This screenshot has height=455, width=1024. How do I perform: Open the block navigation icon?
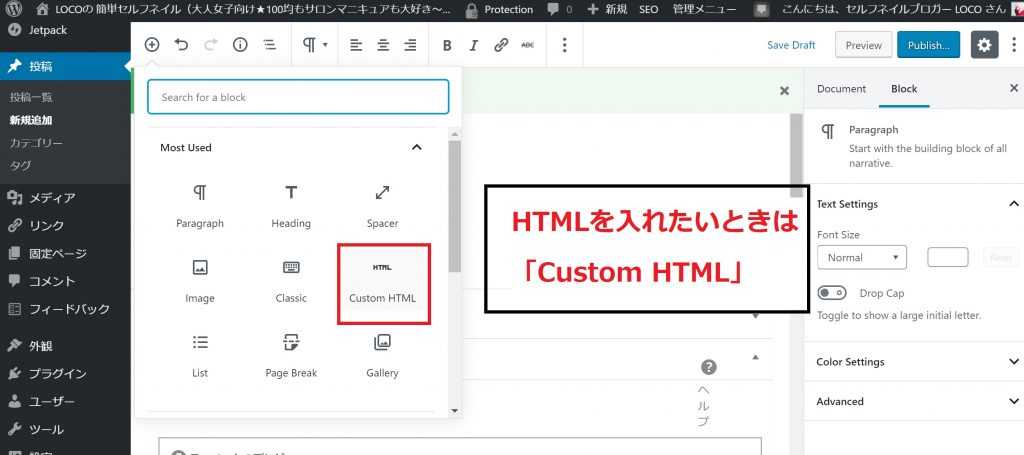(x=269, y=44)
